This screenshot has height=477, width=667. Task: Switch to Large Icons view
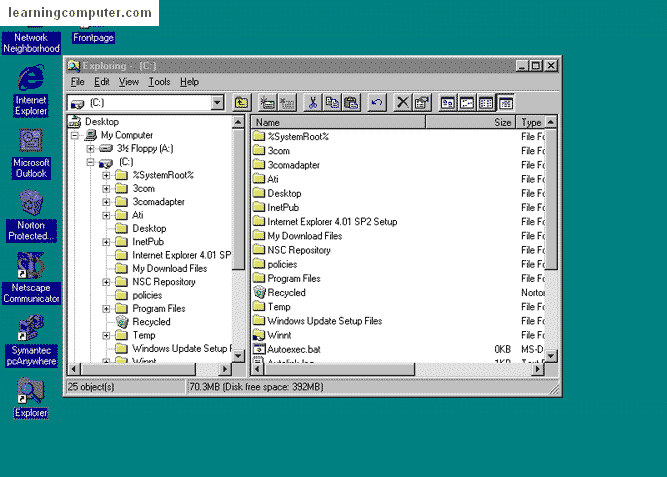448,103
